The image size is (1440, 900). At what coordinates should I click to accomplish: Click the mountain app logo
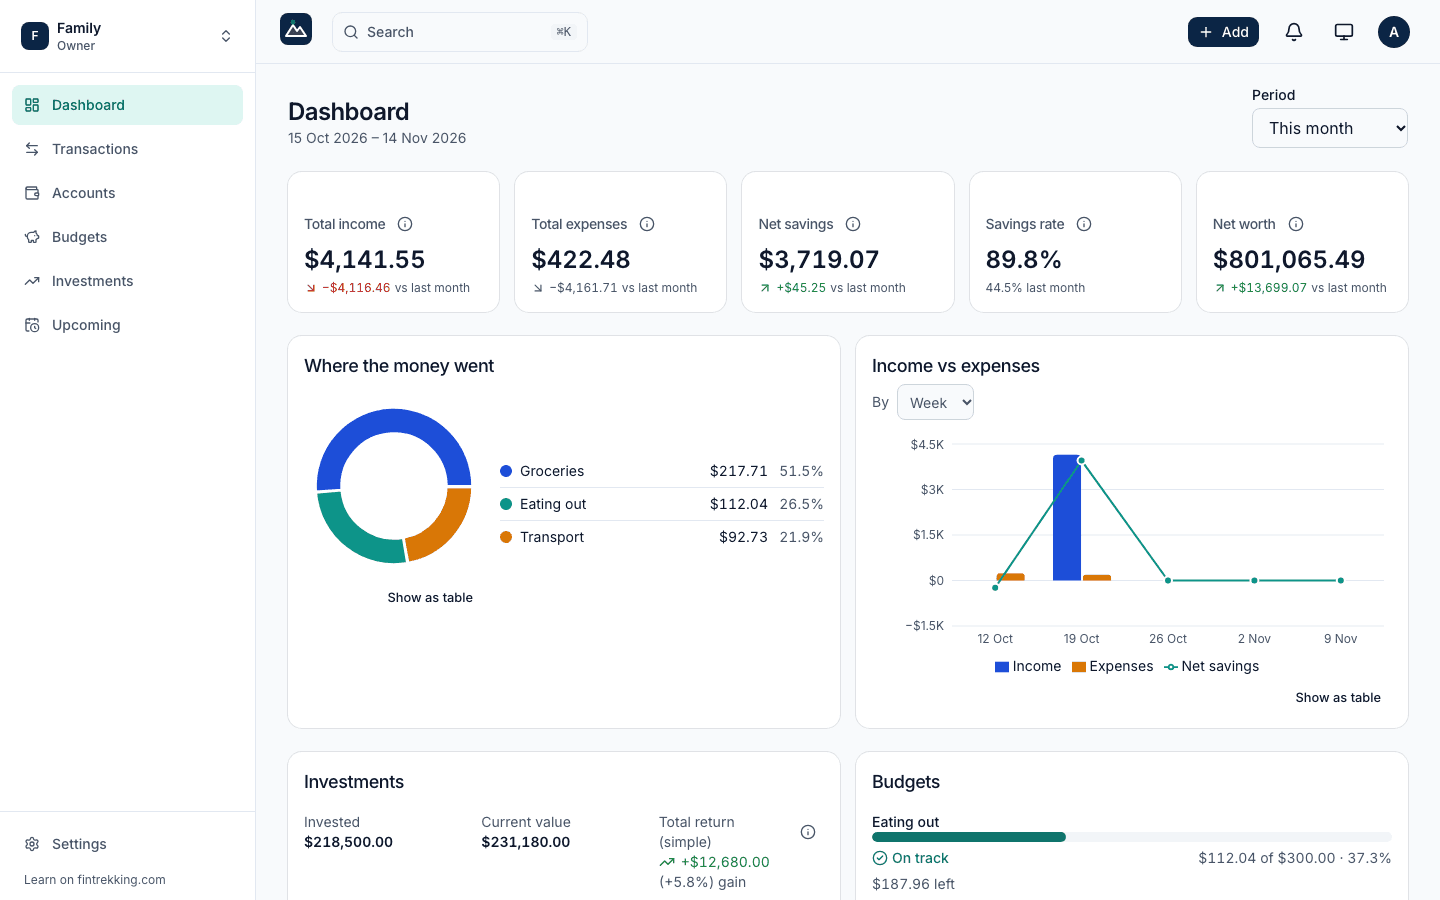pyautogui.click(x=296, y=30)
